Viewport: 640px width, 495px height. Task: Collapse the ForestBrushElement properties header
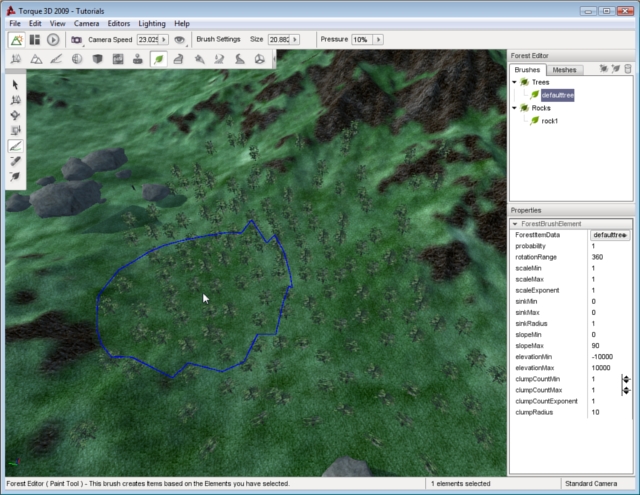coord(516,224)
